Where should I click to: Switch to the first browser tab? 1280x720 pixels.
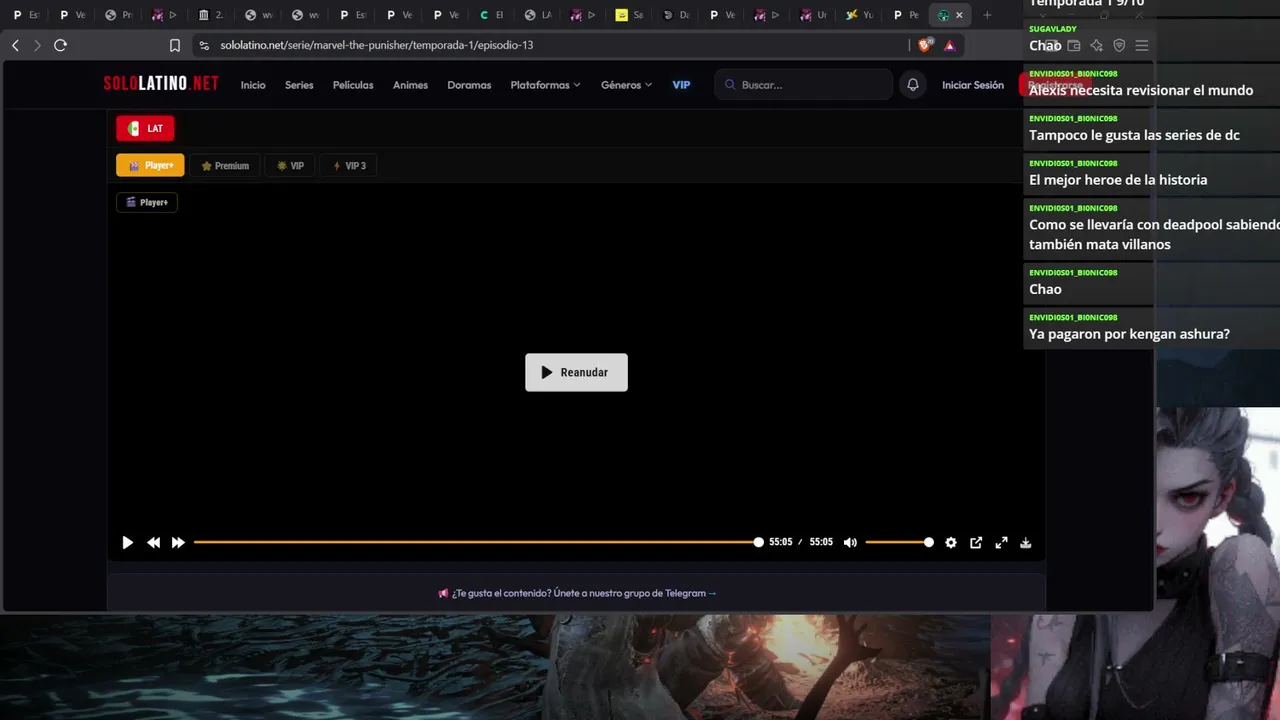click(27, 15)
